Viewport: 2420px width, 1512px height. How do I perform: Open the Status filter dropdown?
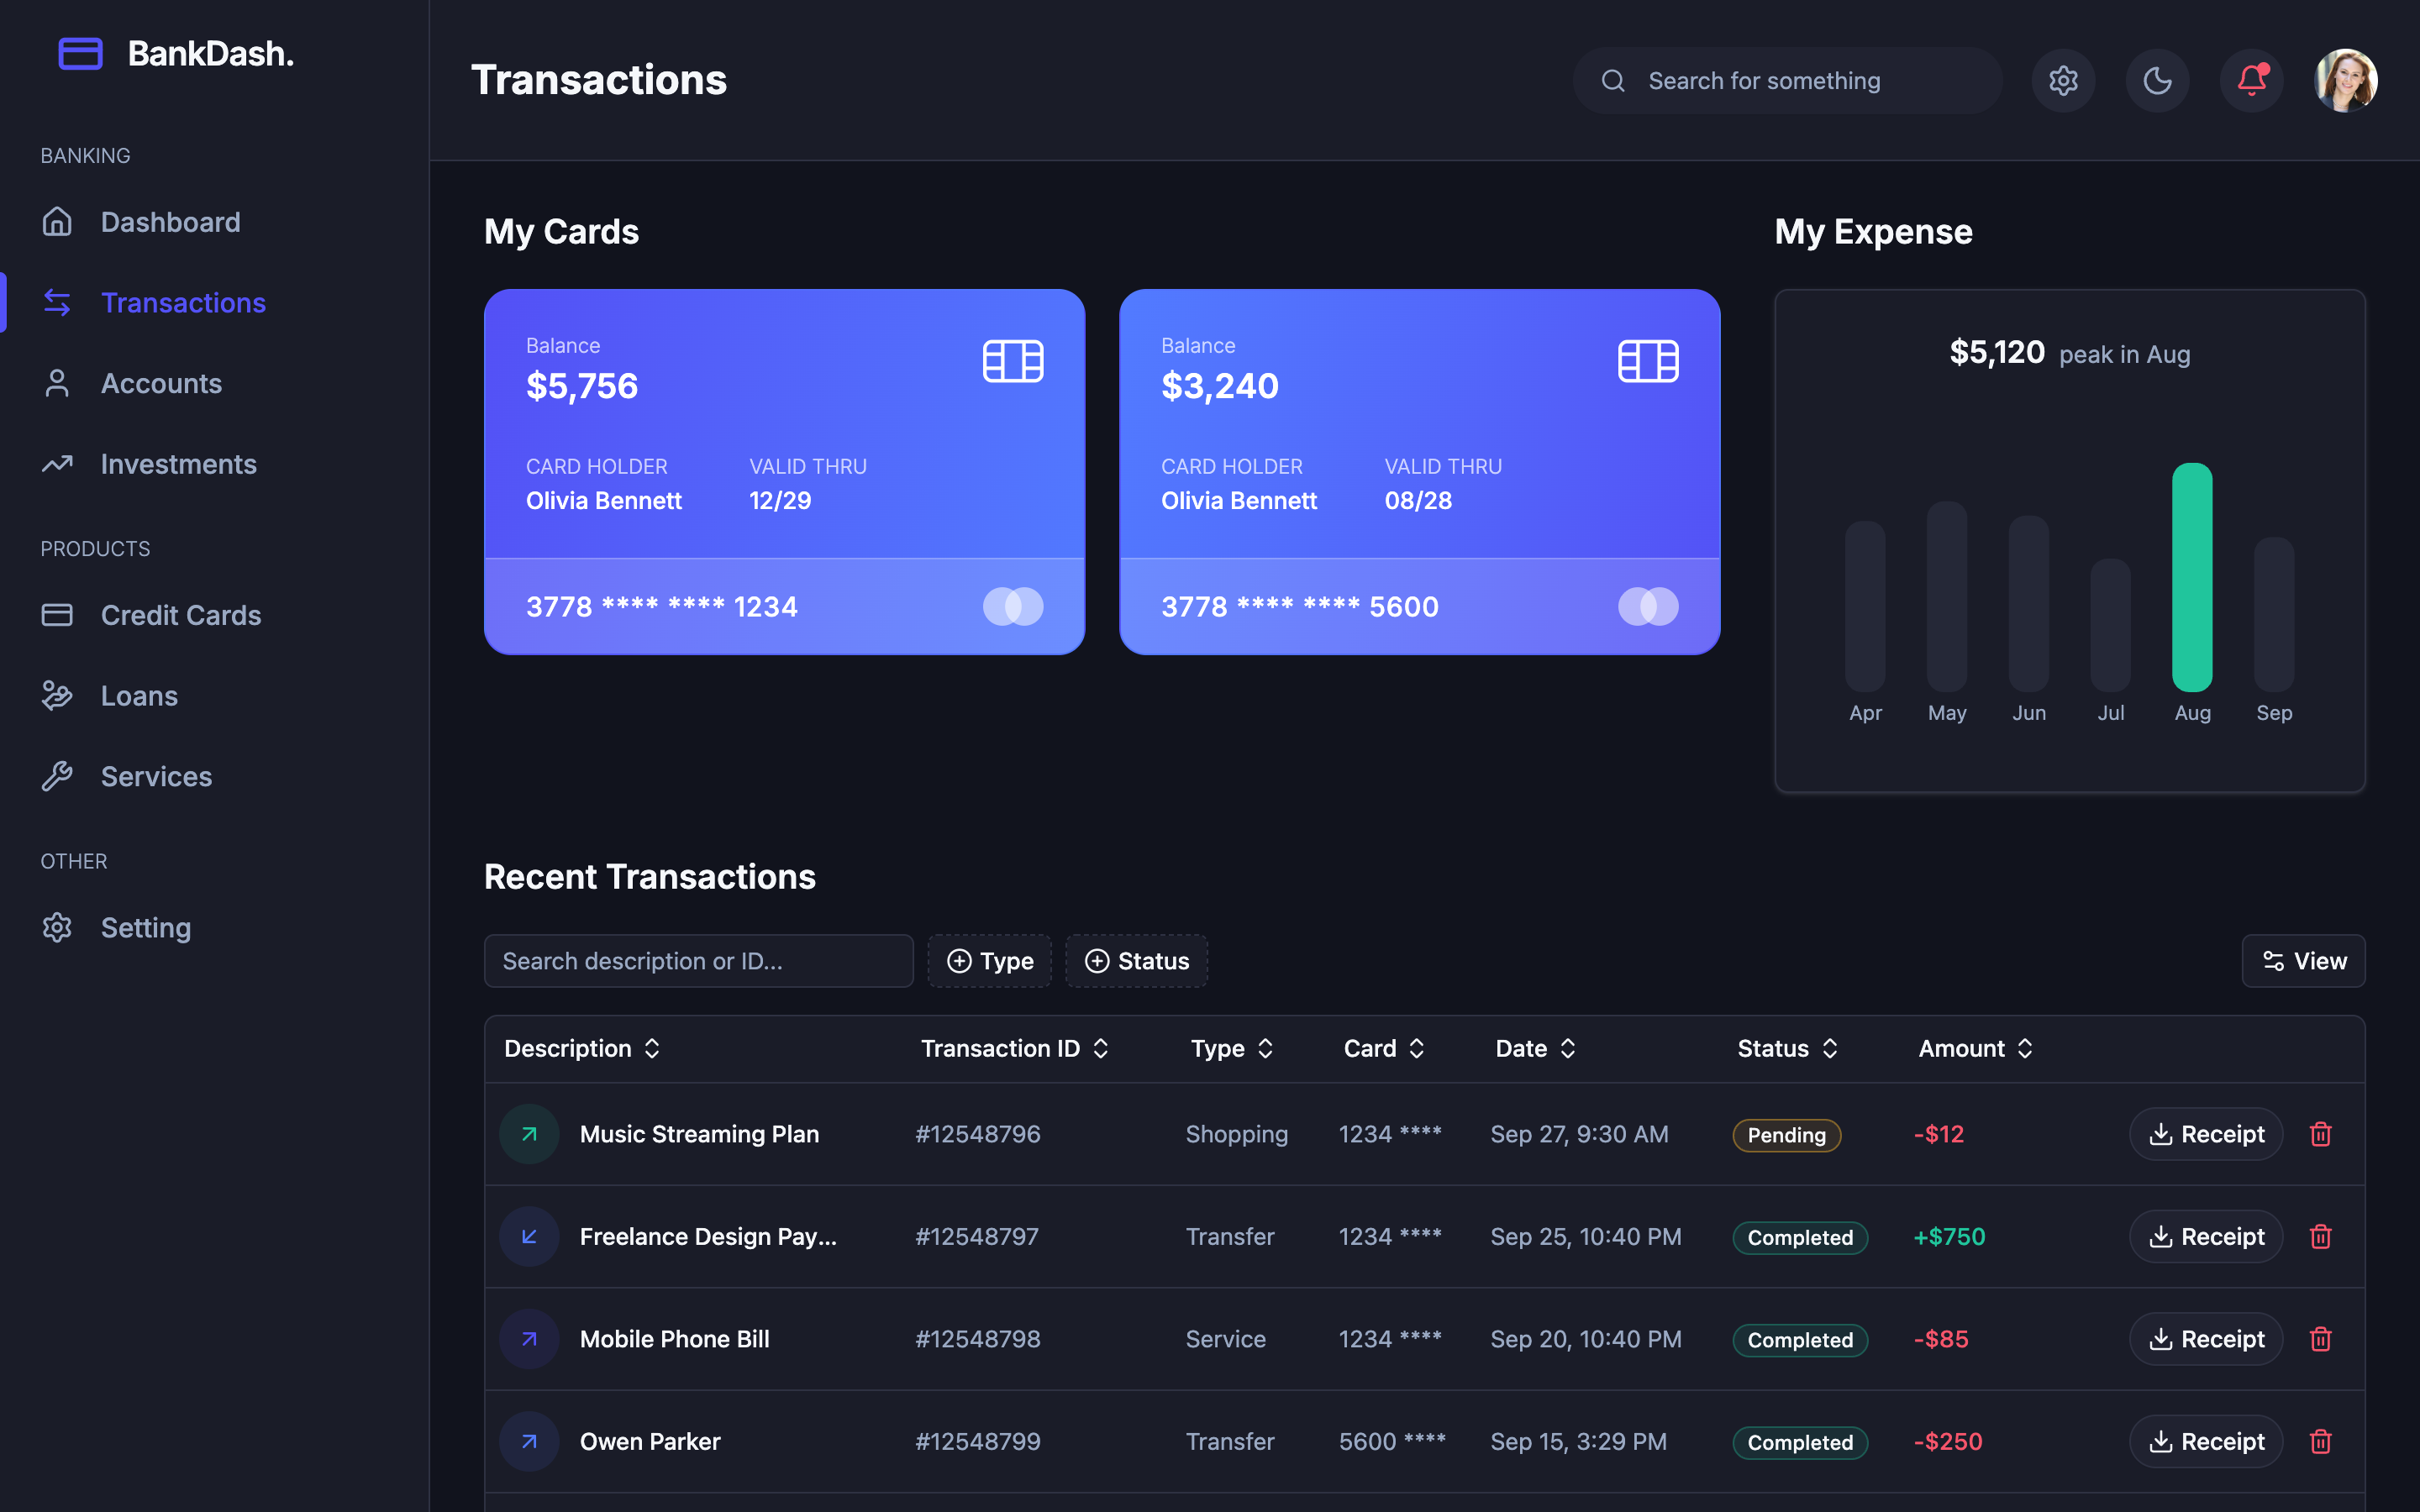point(1137,961)
